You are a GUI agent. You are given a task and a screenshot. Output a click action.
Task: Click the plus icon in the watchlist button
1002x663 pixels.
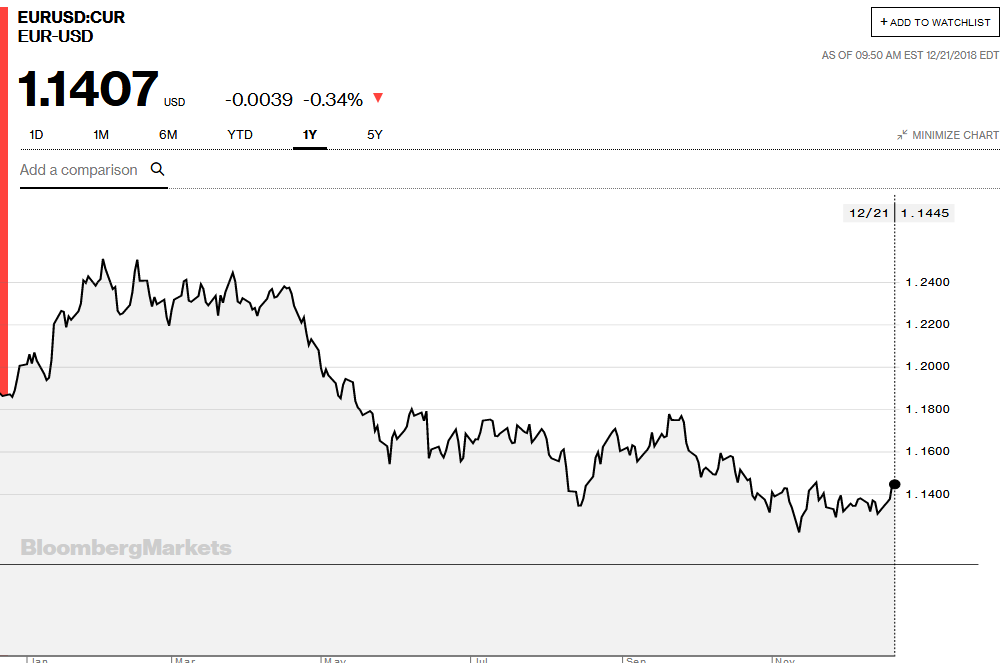click(x=883, y=22)
